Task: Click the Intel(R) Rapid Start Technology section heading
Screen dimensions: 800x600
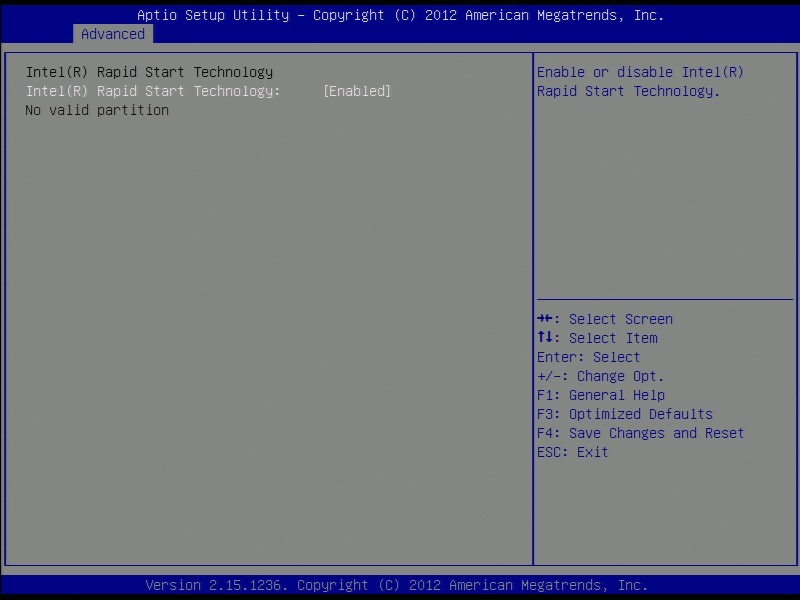Action: click(x=149, y=72)
